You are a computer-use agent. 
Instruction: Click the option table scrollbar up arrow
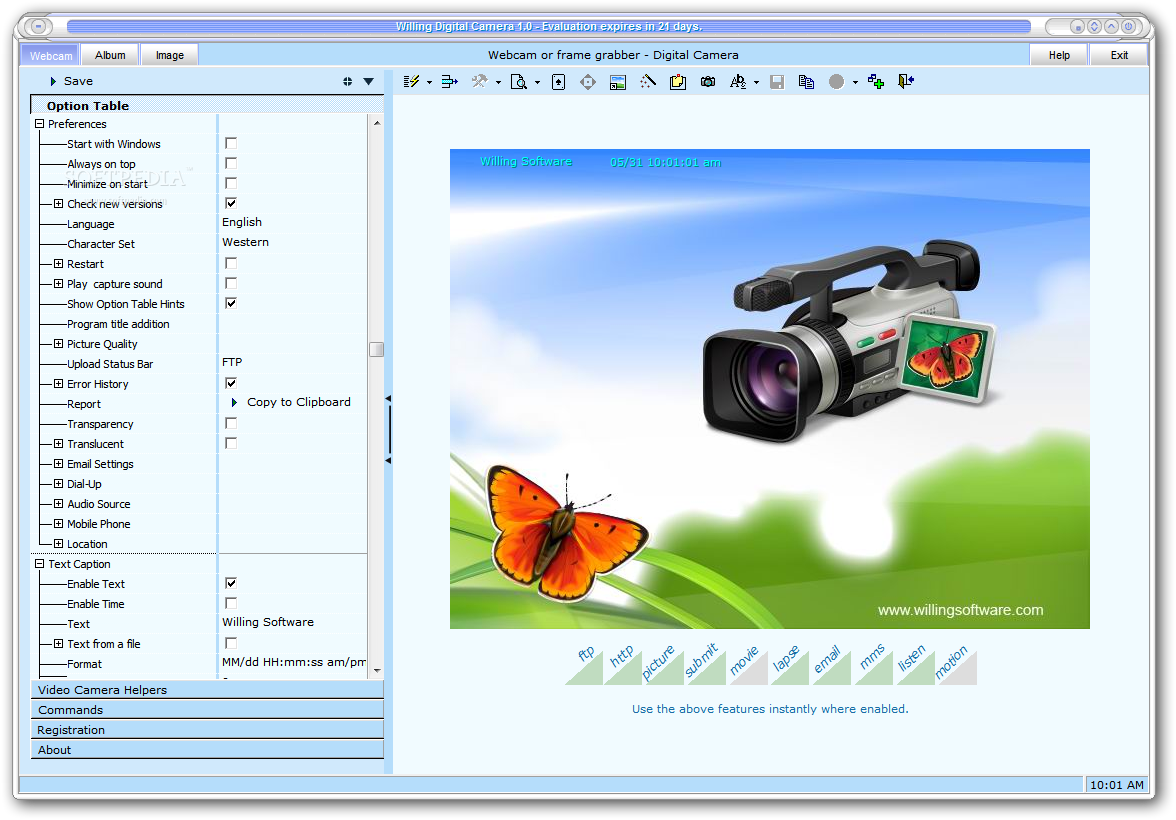click(376, 123)
